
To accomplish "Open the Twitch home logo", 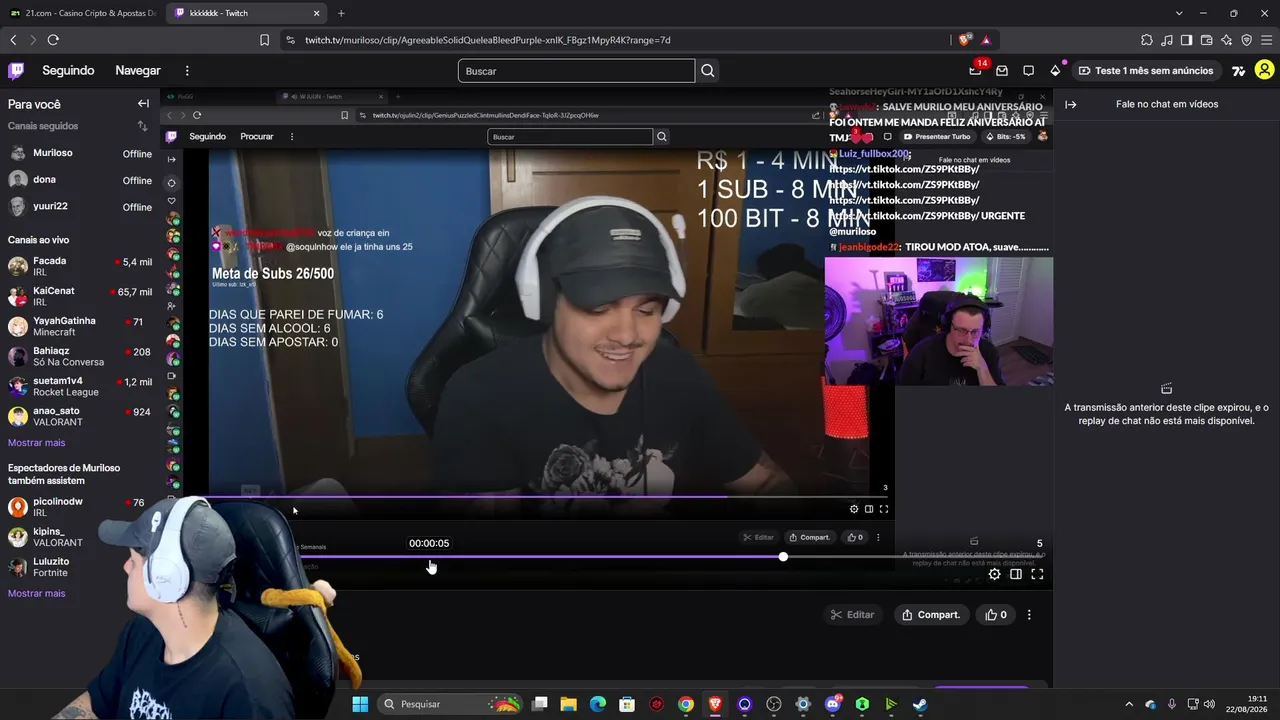I will (16, 71).
